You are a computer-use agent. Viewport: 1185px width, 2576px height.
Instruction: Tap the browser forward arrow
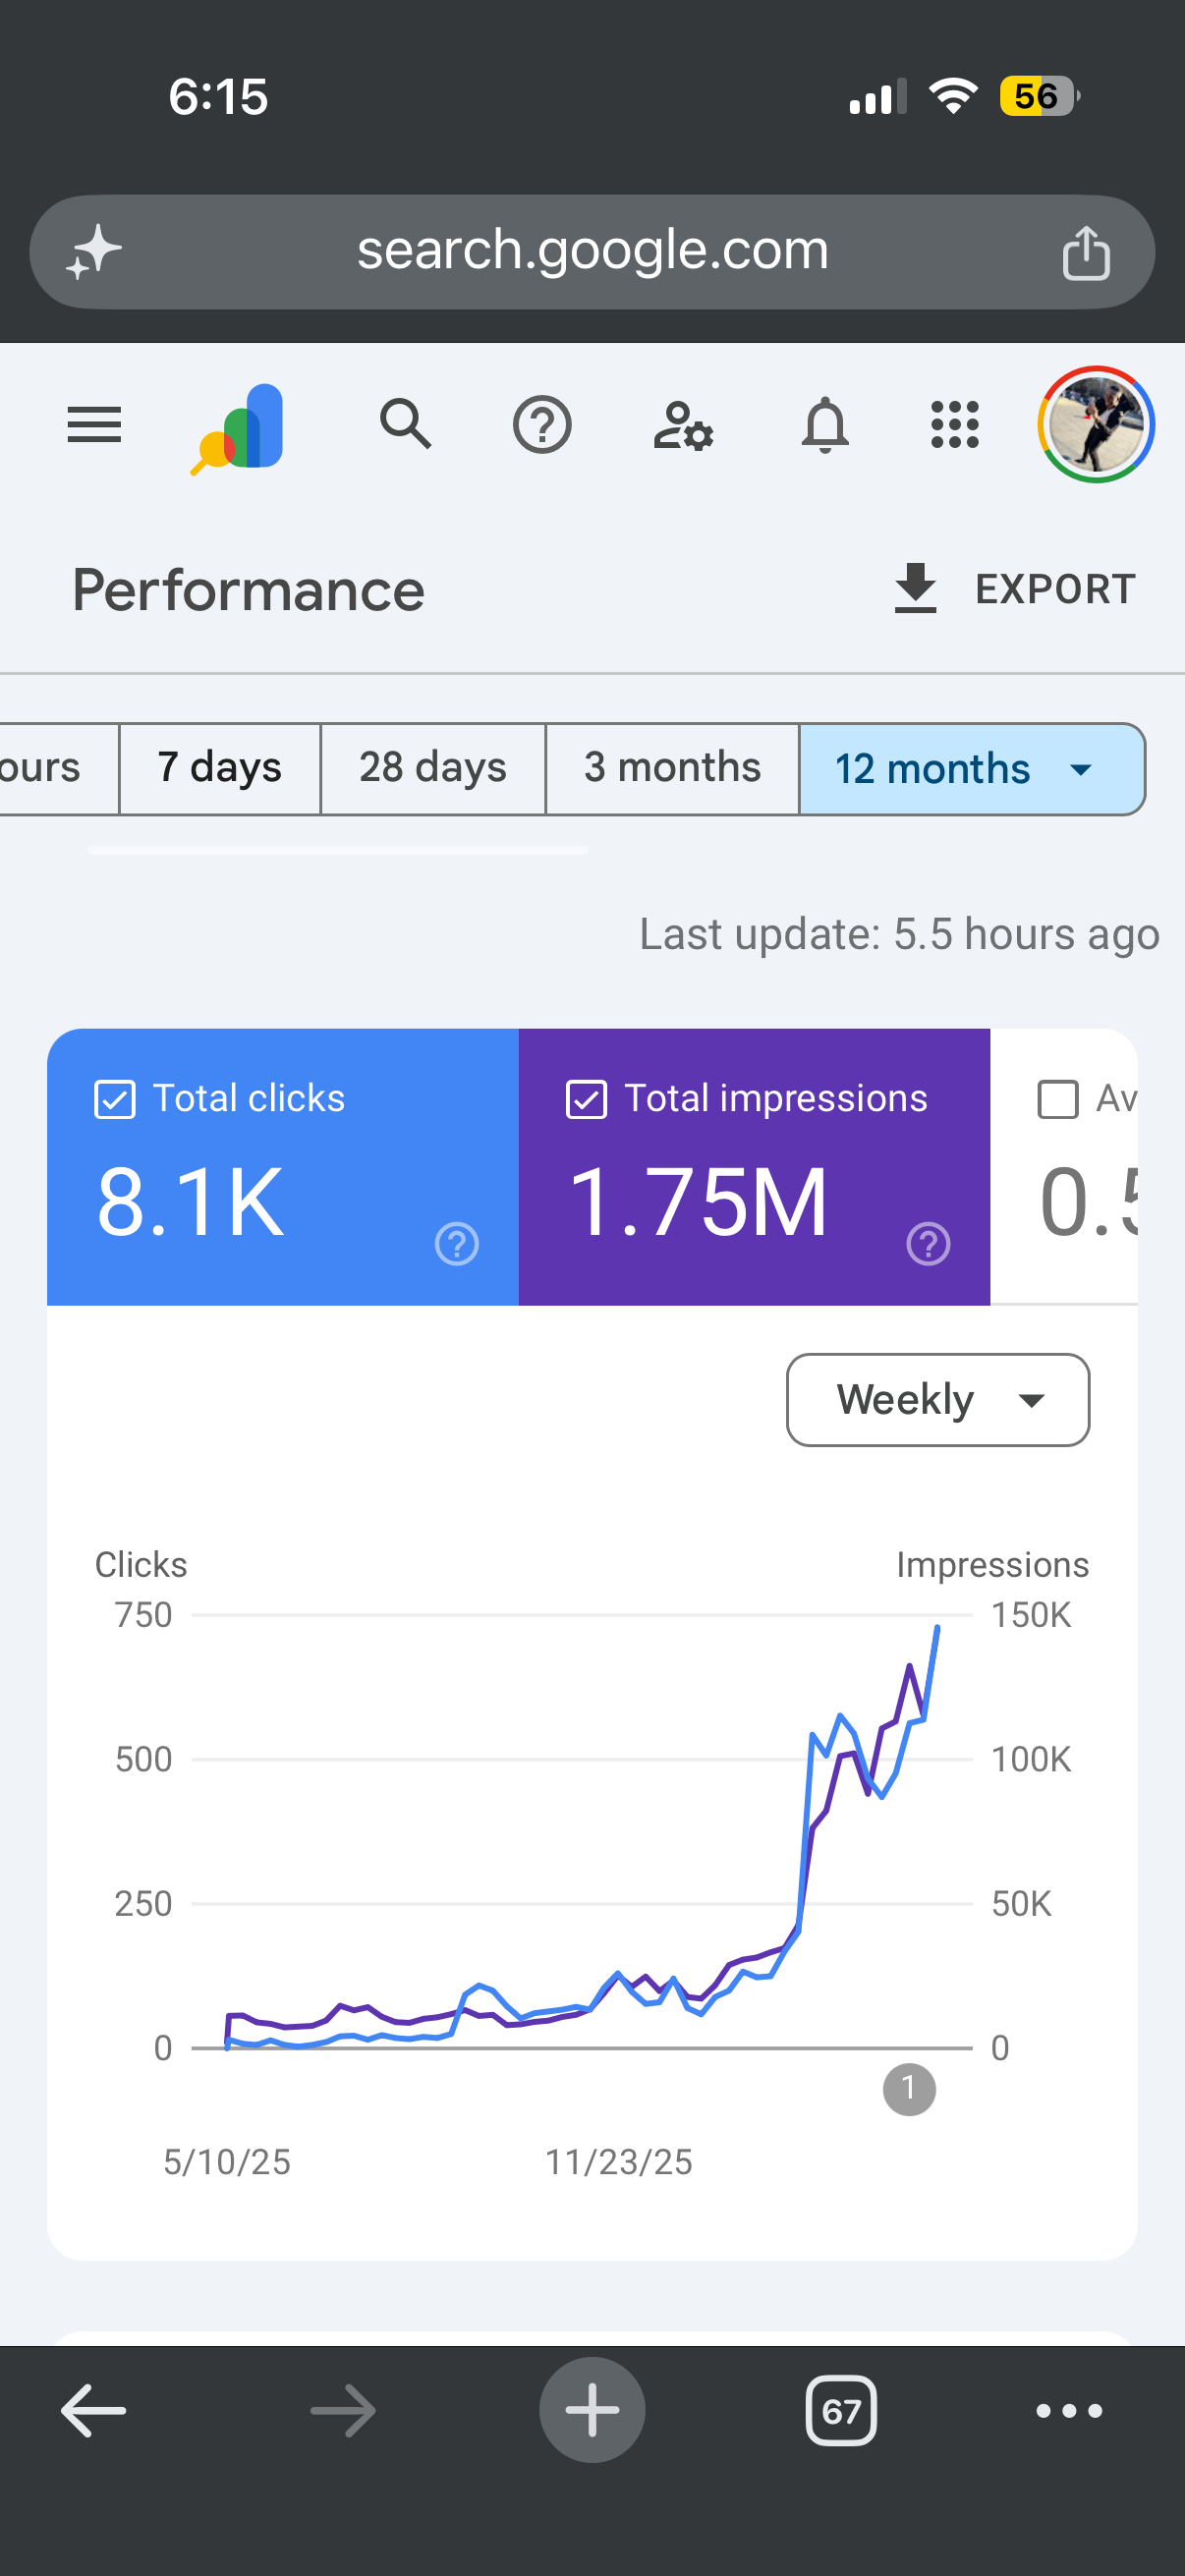click(343, 2411)
